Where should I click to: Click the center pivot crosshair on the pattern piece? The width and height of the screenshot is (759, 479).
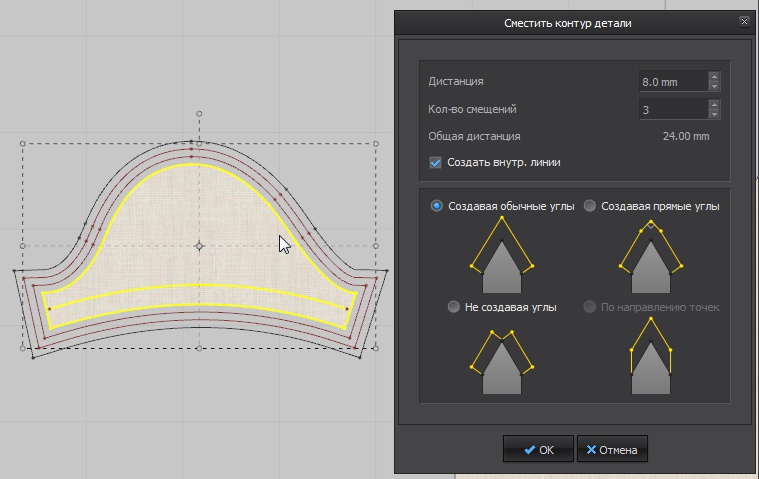[199, 246]
